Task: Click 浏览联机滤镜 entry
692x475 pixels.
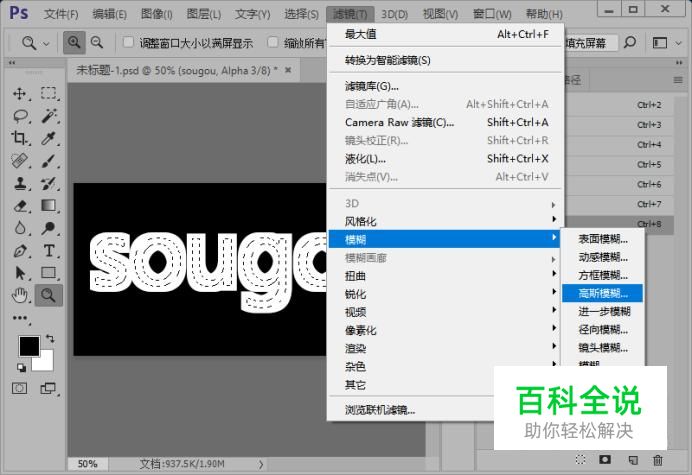Action: [x=410, y=410]
